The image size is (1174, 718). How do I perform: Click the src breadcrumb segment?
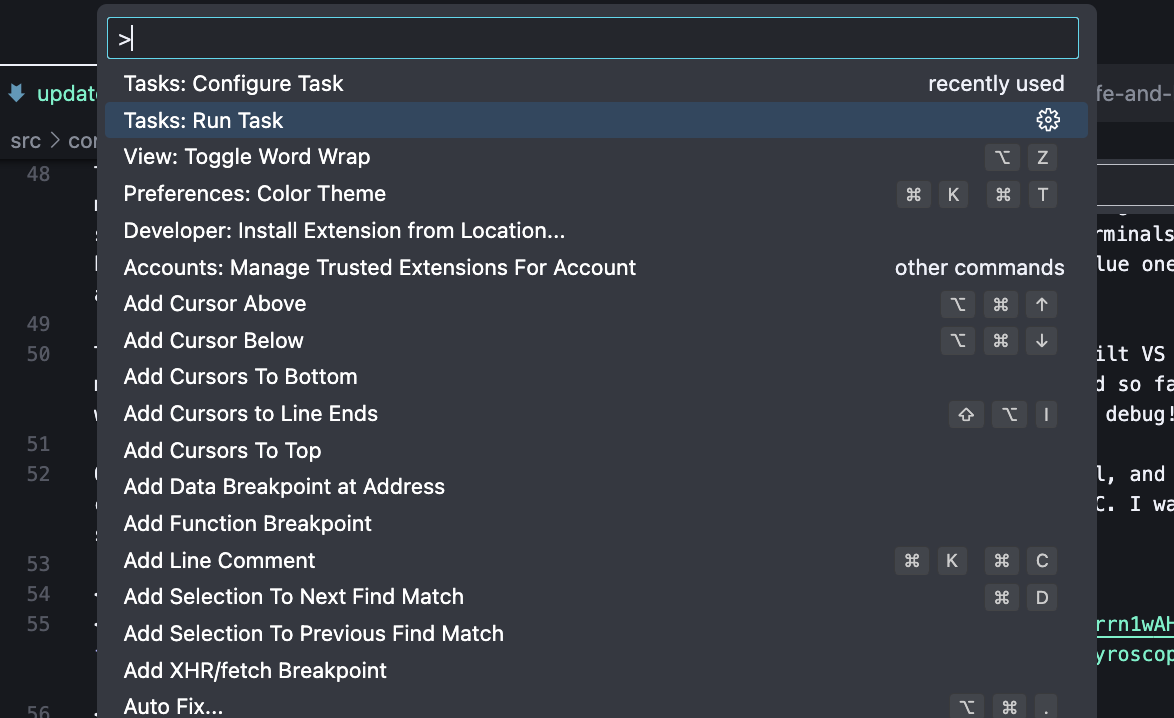(25, 141)
